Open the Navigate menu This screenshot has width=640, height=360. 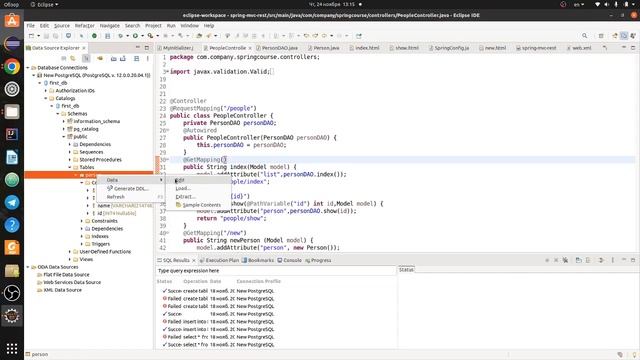[110, 25]
